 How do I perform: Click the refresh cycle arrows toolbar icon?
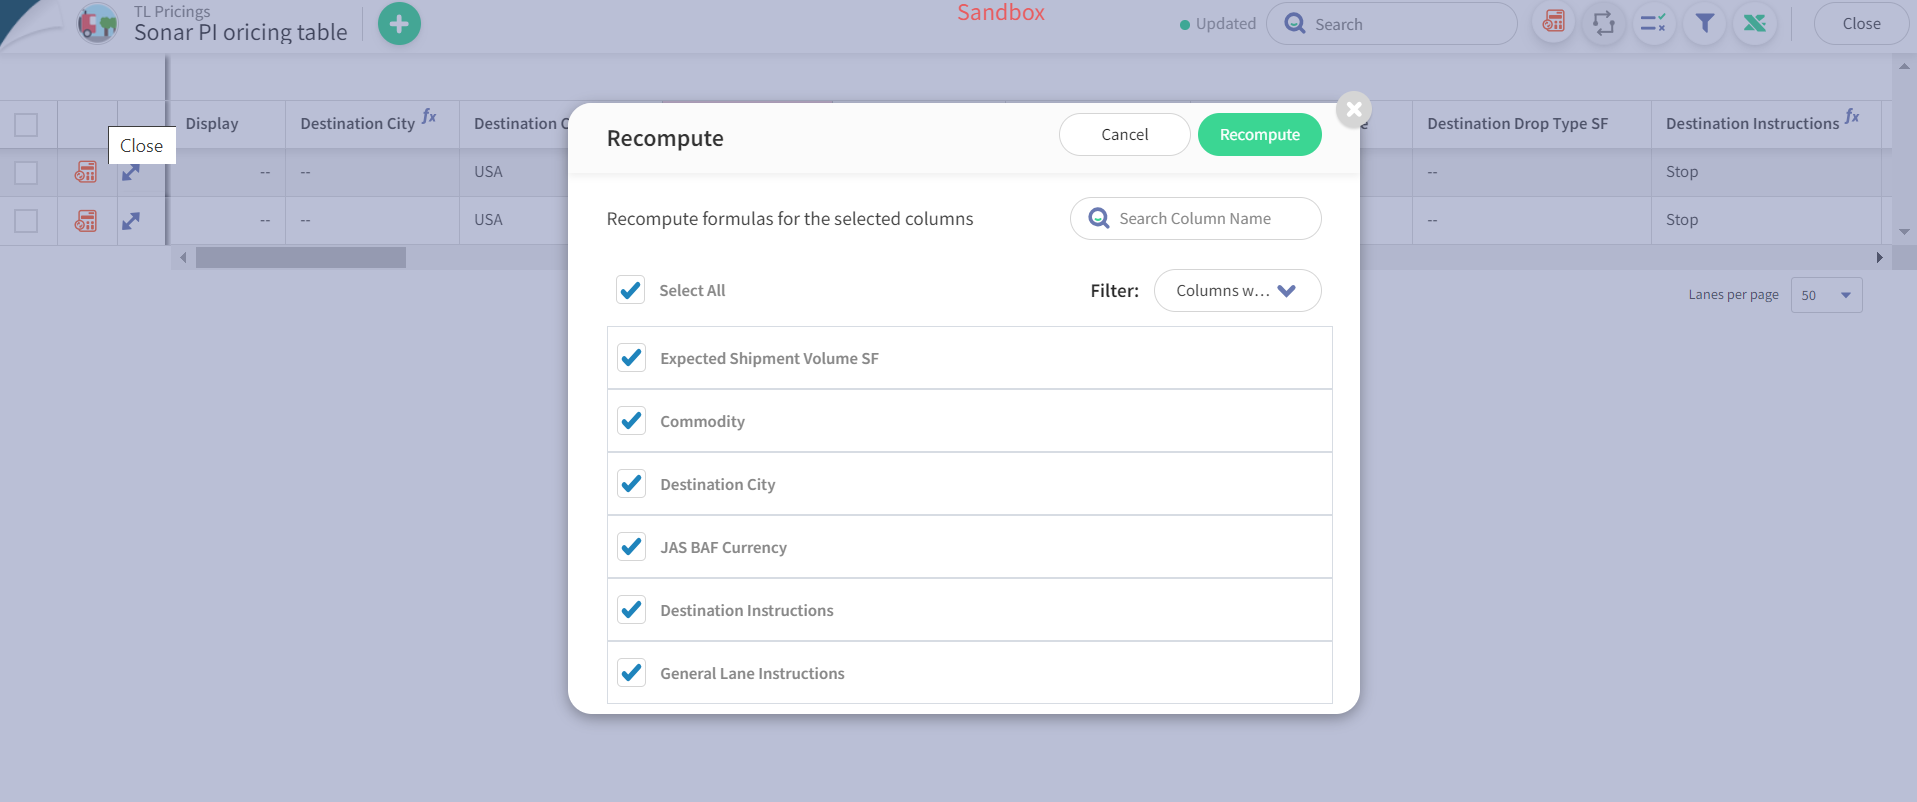1604,23
